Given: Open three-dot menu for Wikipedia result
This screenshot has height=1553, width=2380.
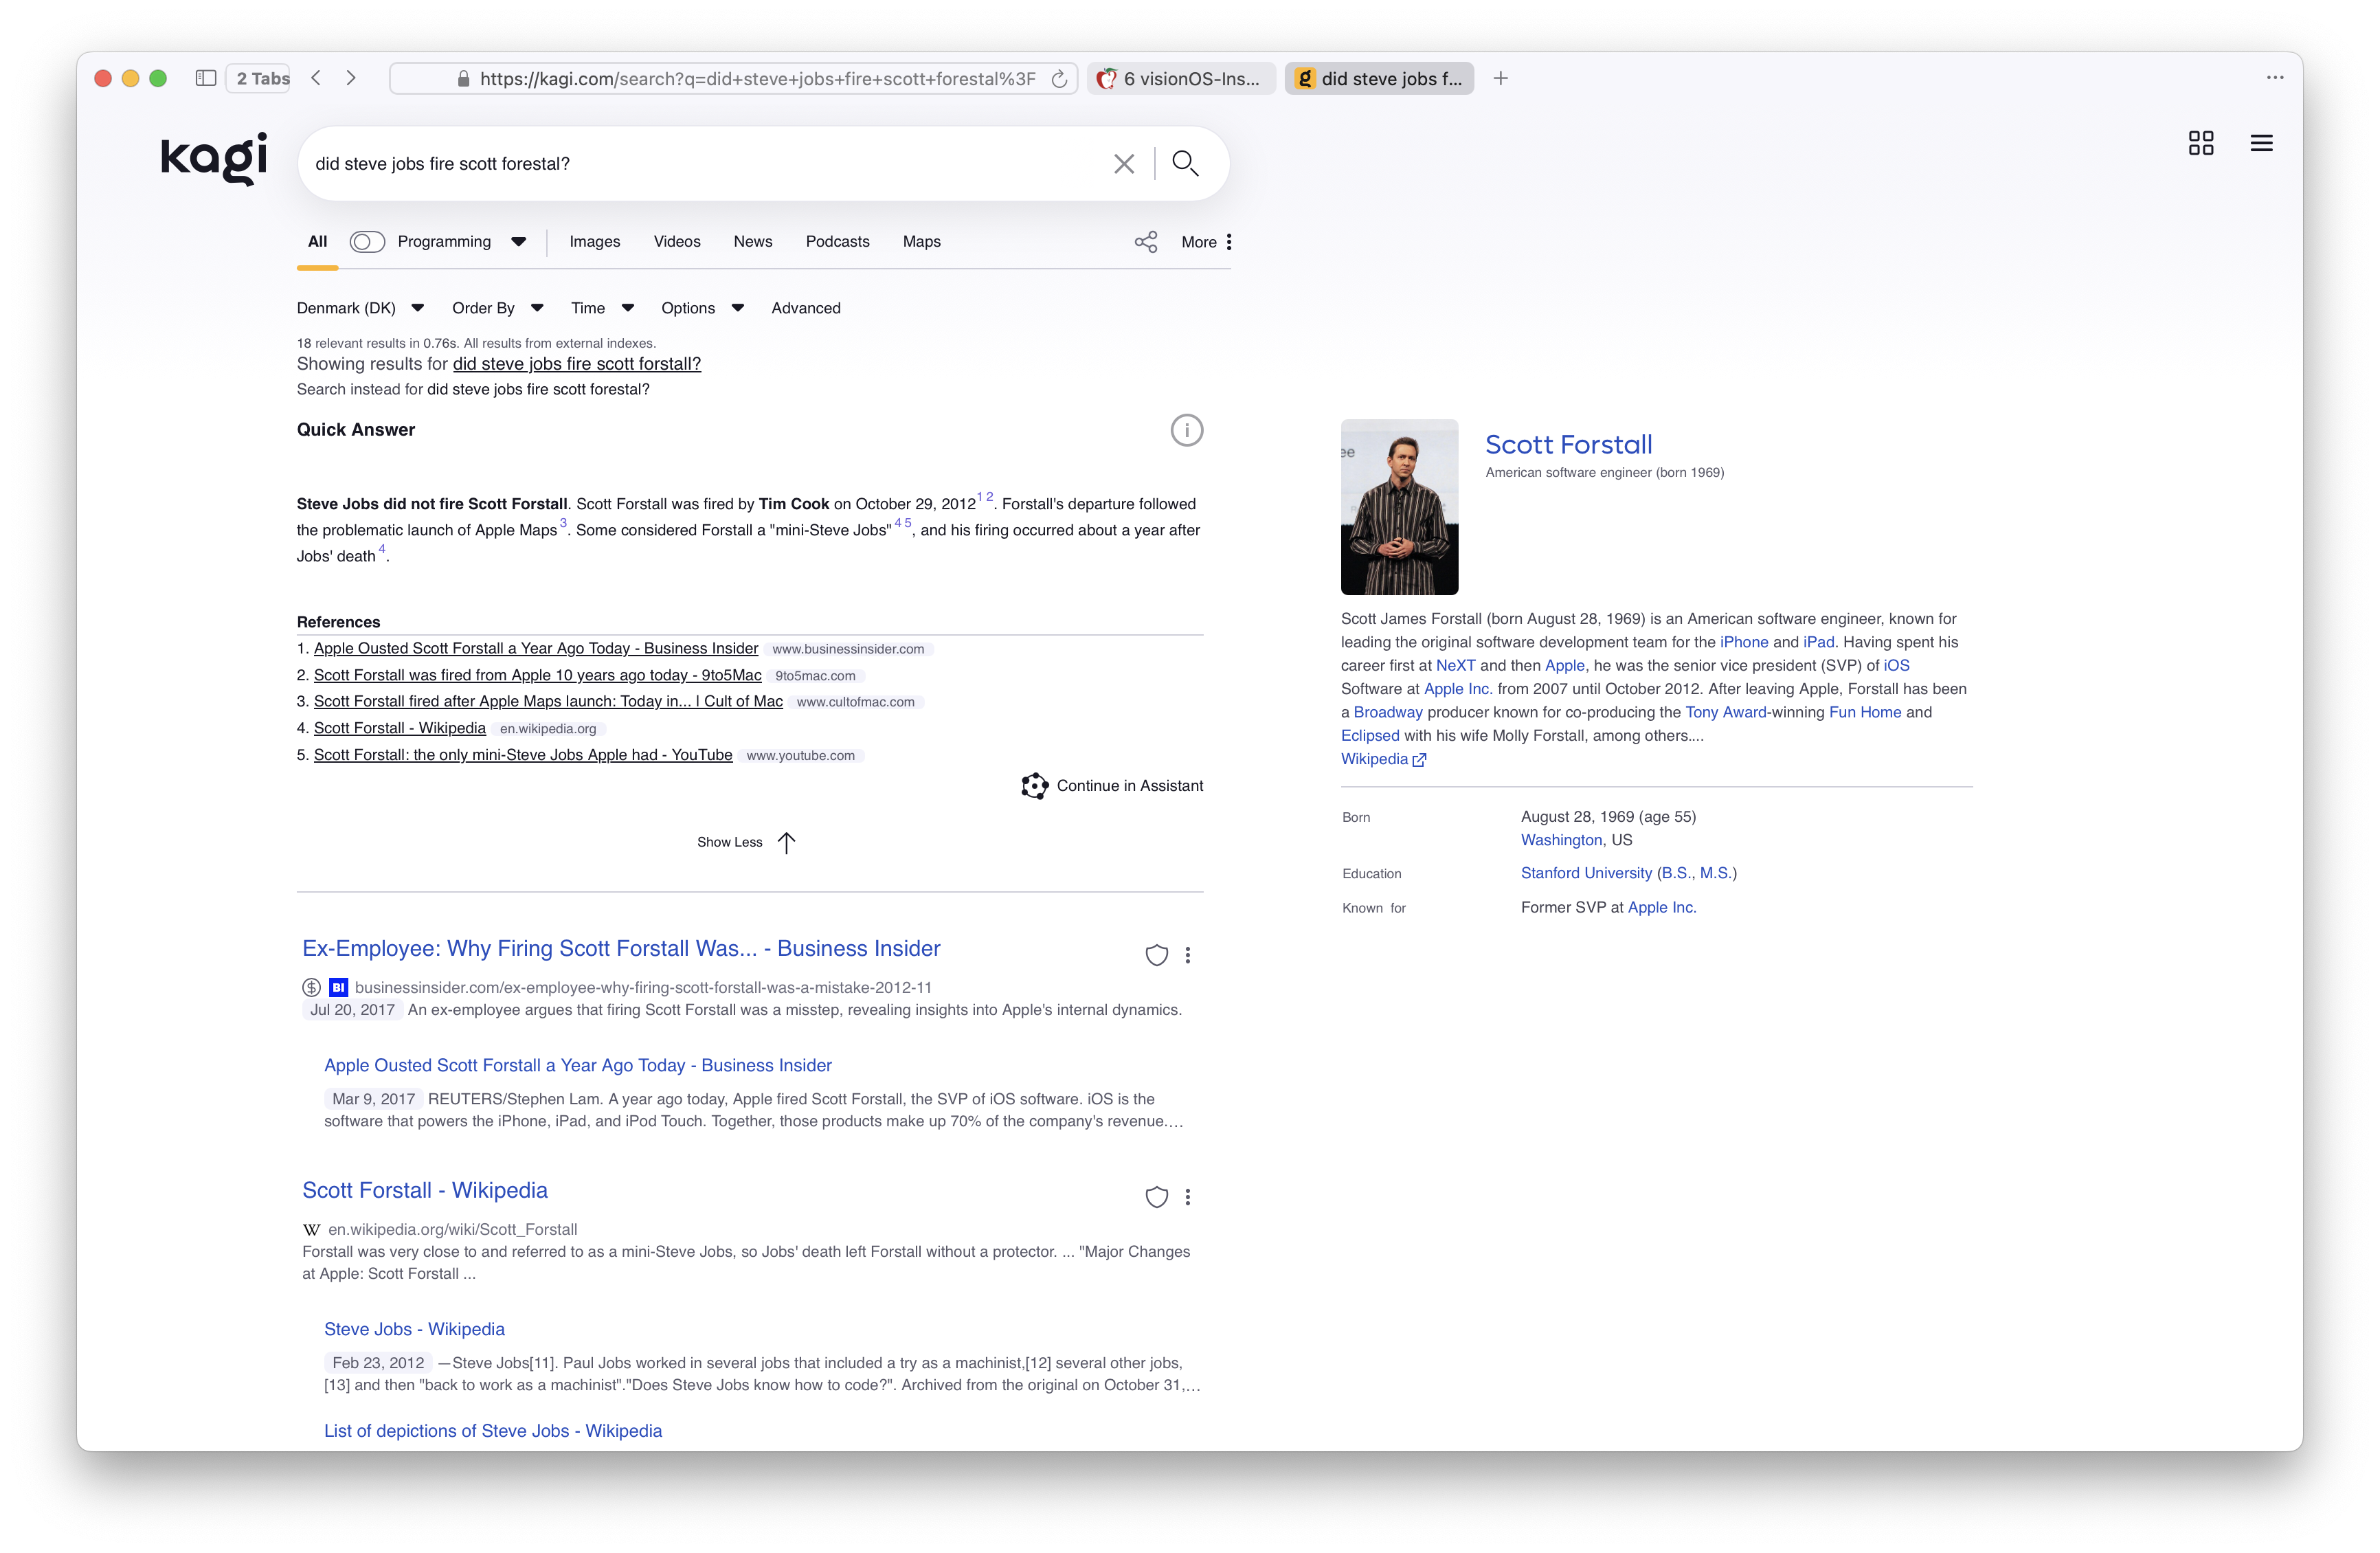Looking at the screenshot, I should point(1188,1197).
